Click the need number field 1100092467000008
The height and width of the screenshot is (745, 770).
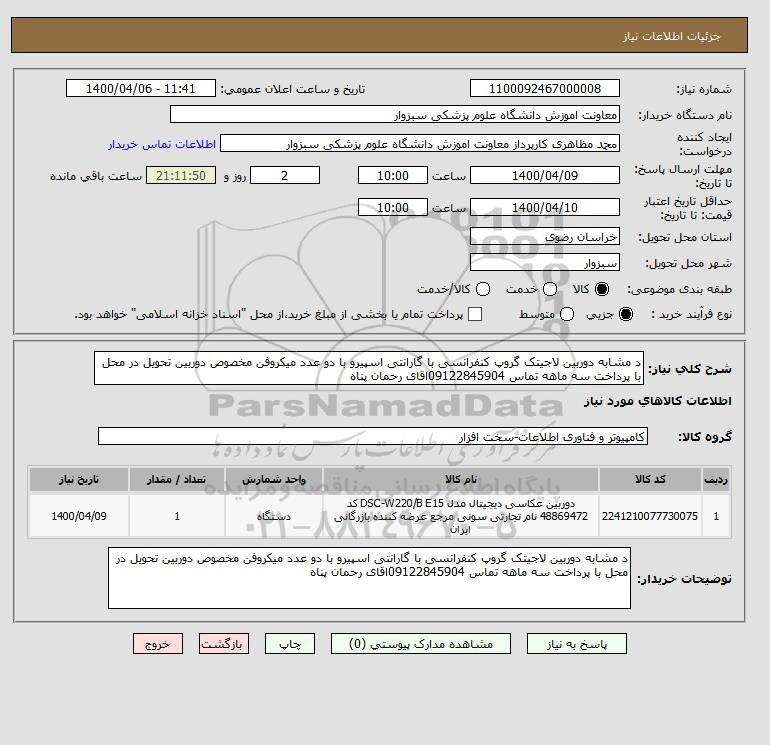click(545, 88)
